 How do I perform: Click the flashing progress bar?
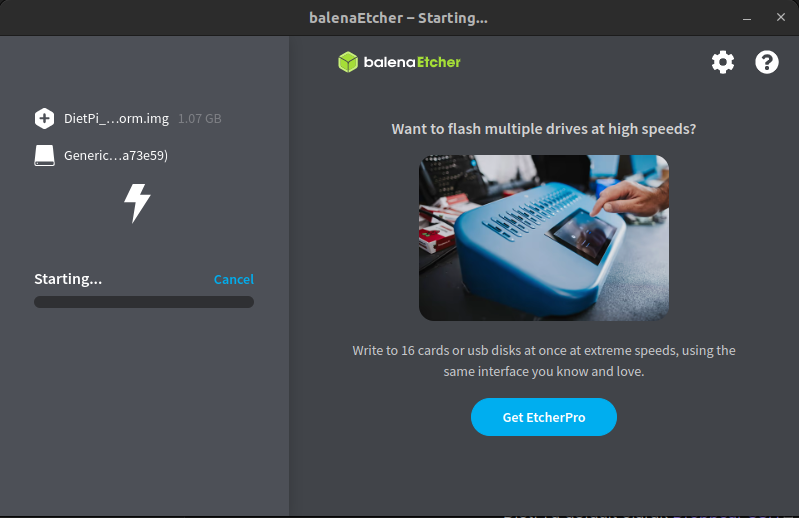click(144, 302)
